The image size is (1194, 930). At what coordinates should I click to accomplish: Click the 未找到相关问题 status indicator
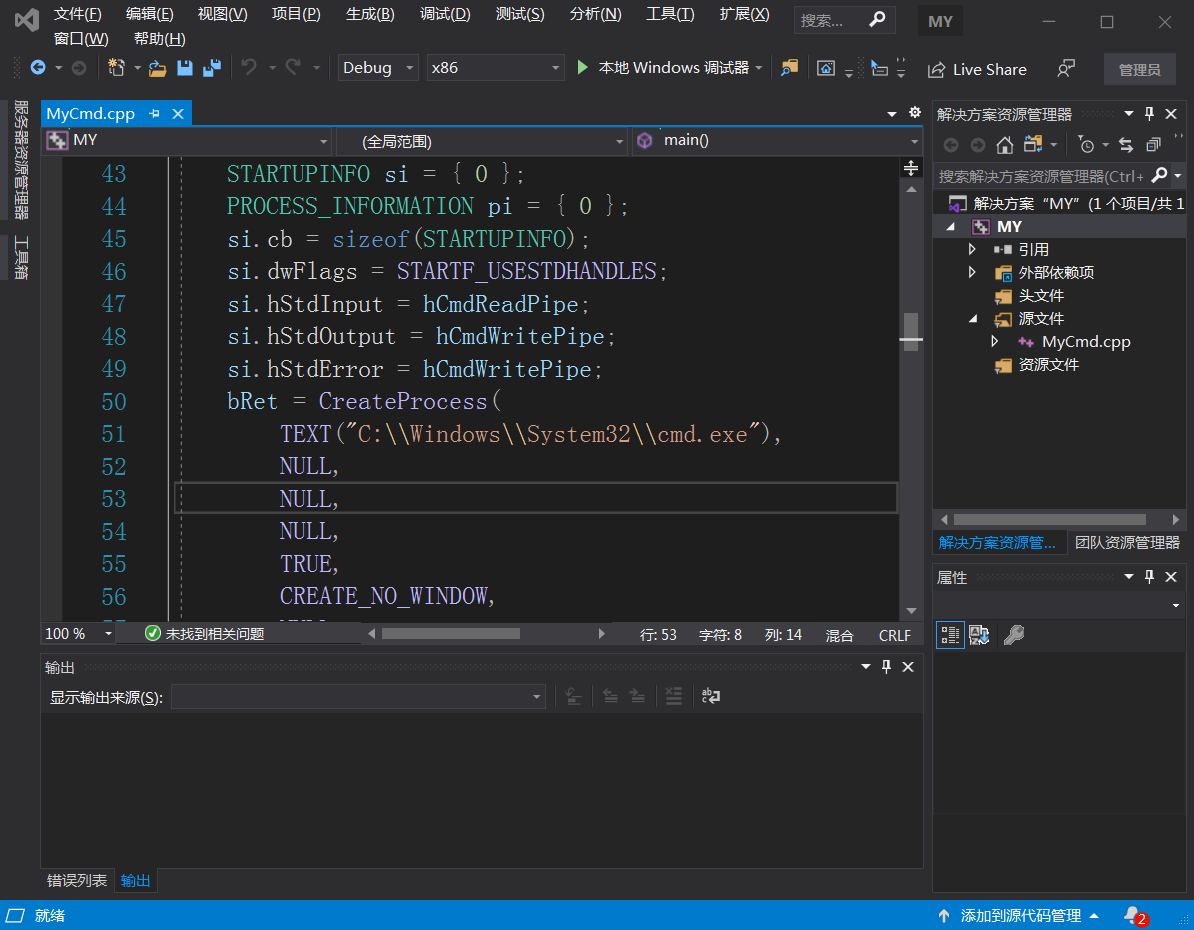click(204, 634)
